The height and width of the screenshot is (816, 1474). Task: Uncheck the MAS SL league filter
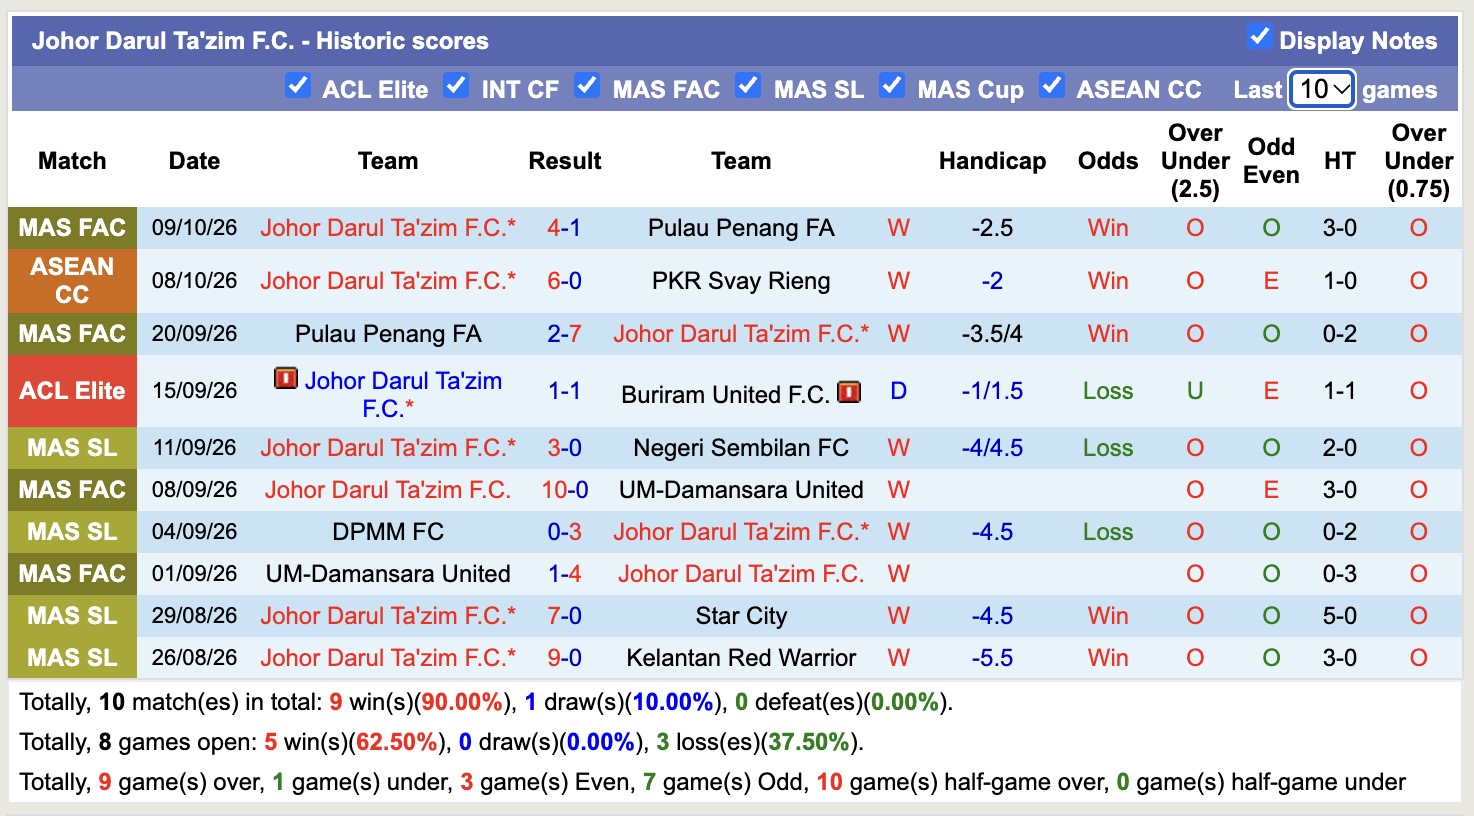click(748, 86)
